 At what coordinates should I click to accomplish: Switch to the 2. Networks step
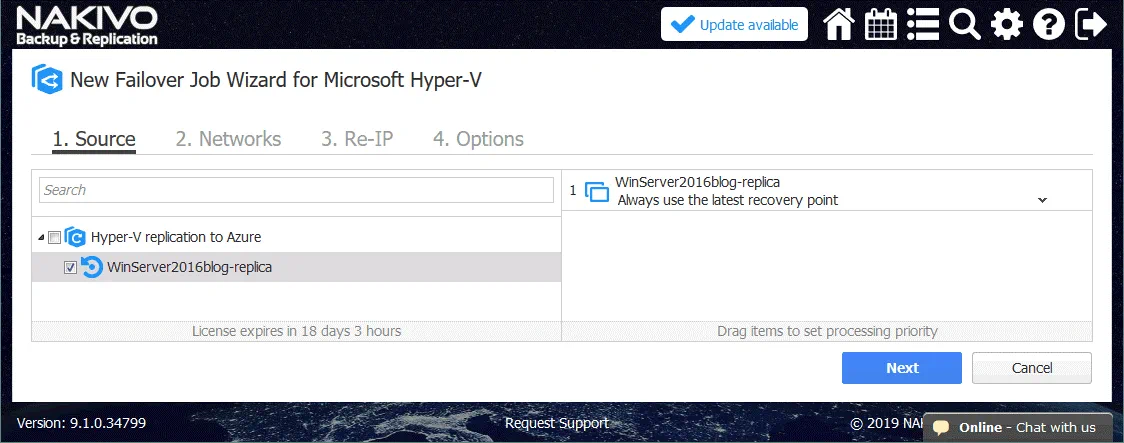(x=228, y=139)
